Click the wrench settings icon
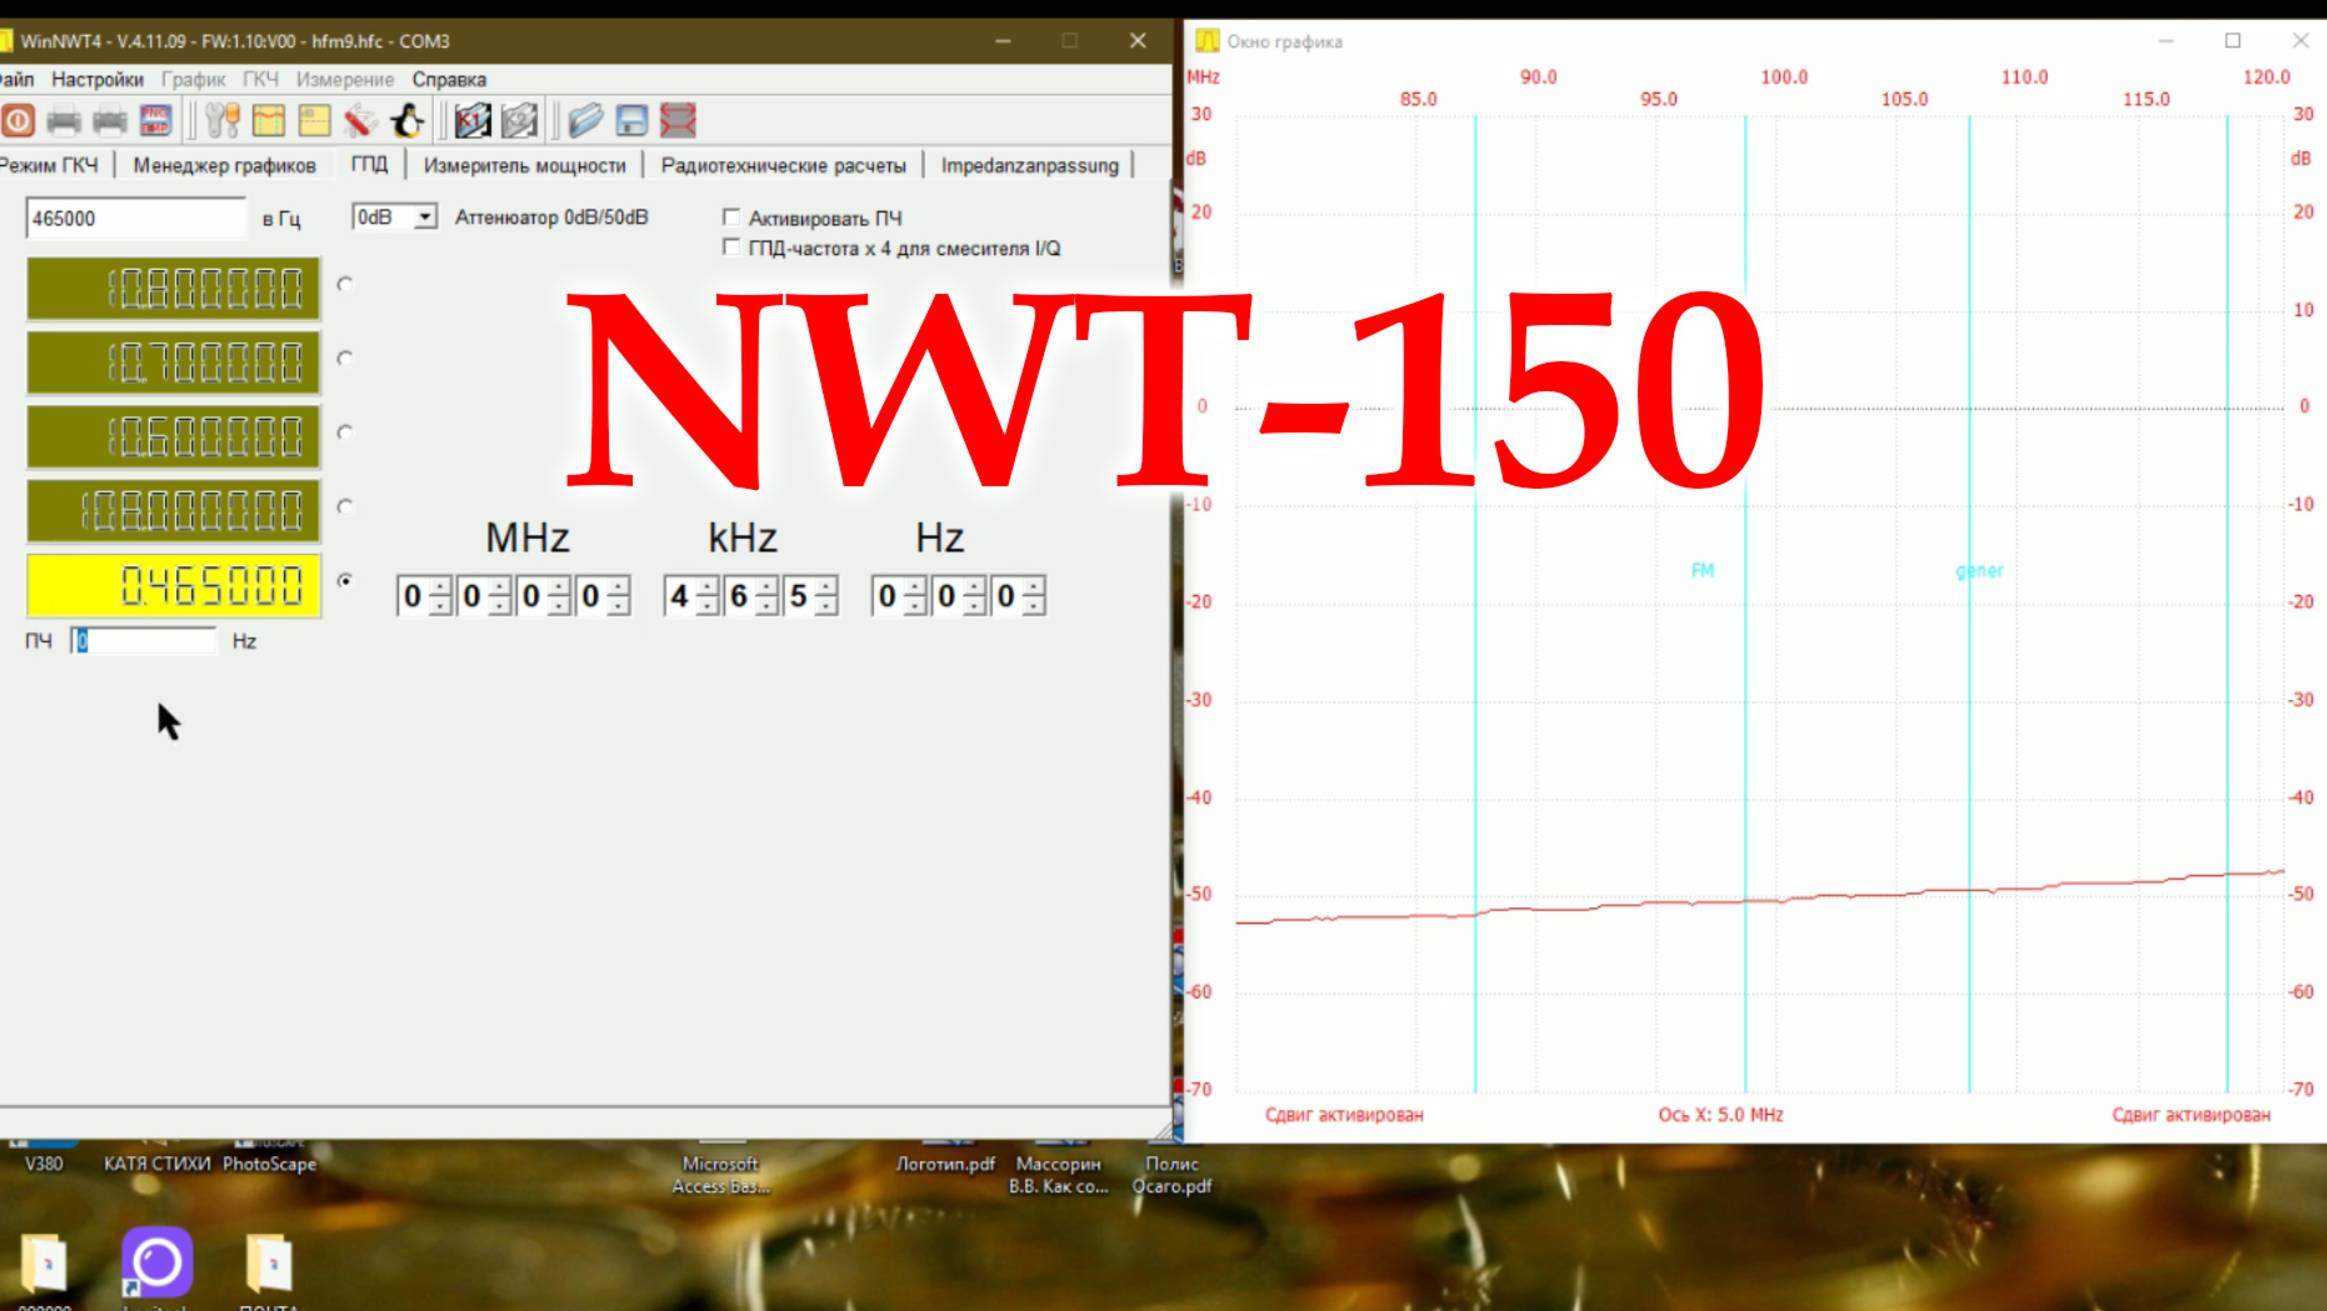Screen dimensions: 2327x1311 222,120
